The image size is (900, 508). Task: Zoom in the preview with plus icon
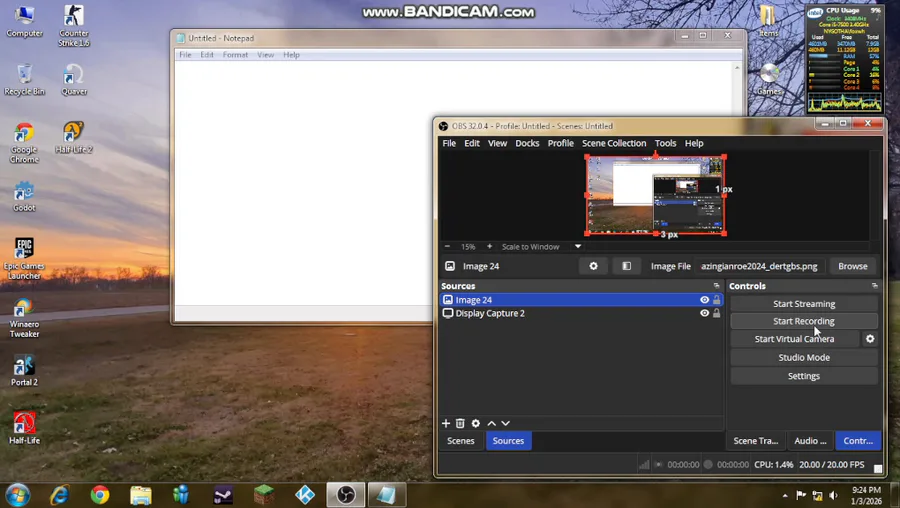pyautogui.click(x=490, y=246)
